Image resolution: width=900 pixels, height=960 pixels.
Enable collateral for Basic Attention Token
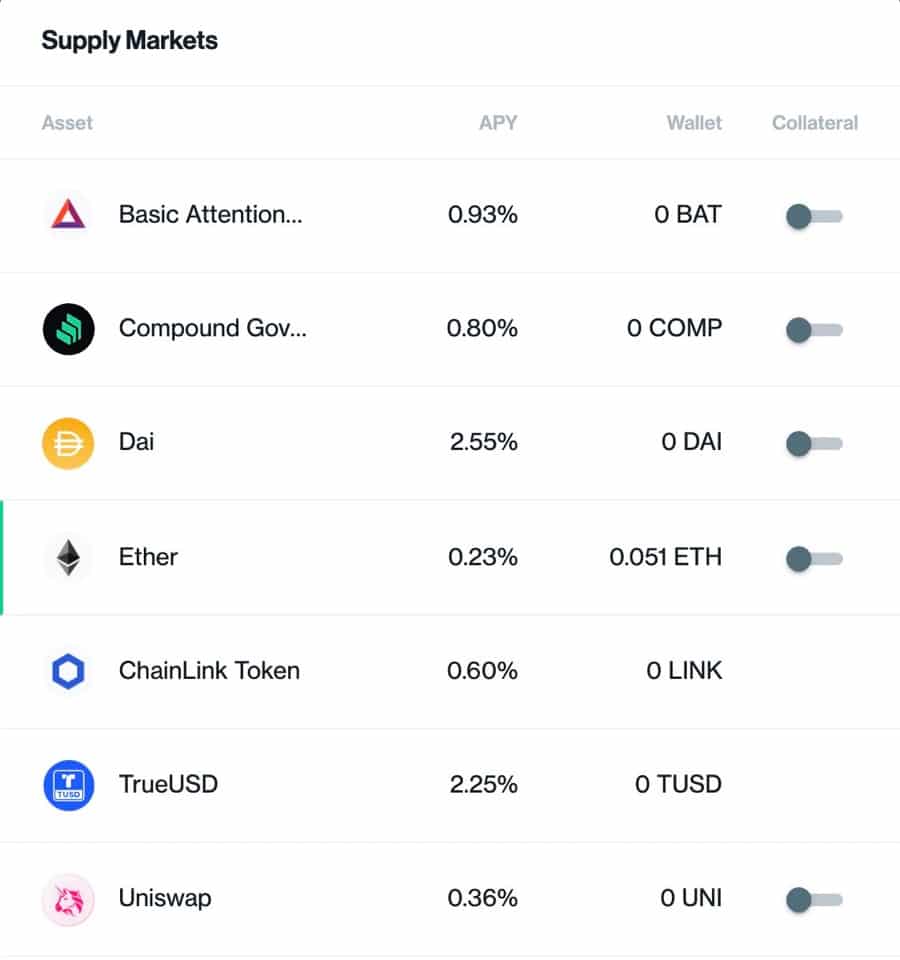pos(814,216)
